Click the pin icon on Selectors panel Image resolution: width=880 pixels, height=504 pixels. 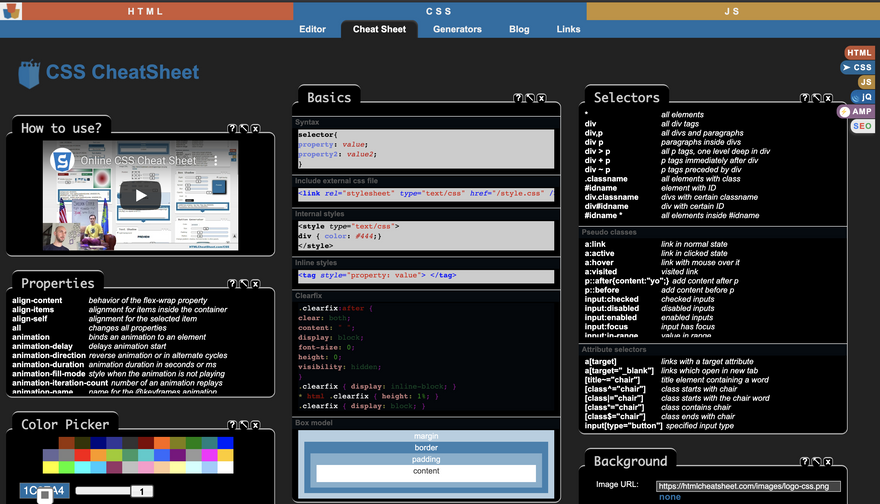point(817,98)
